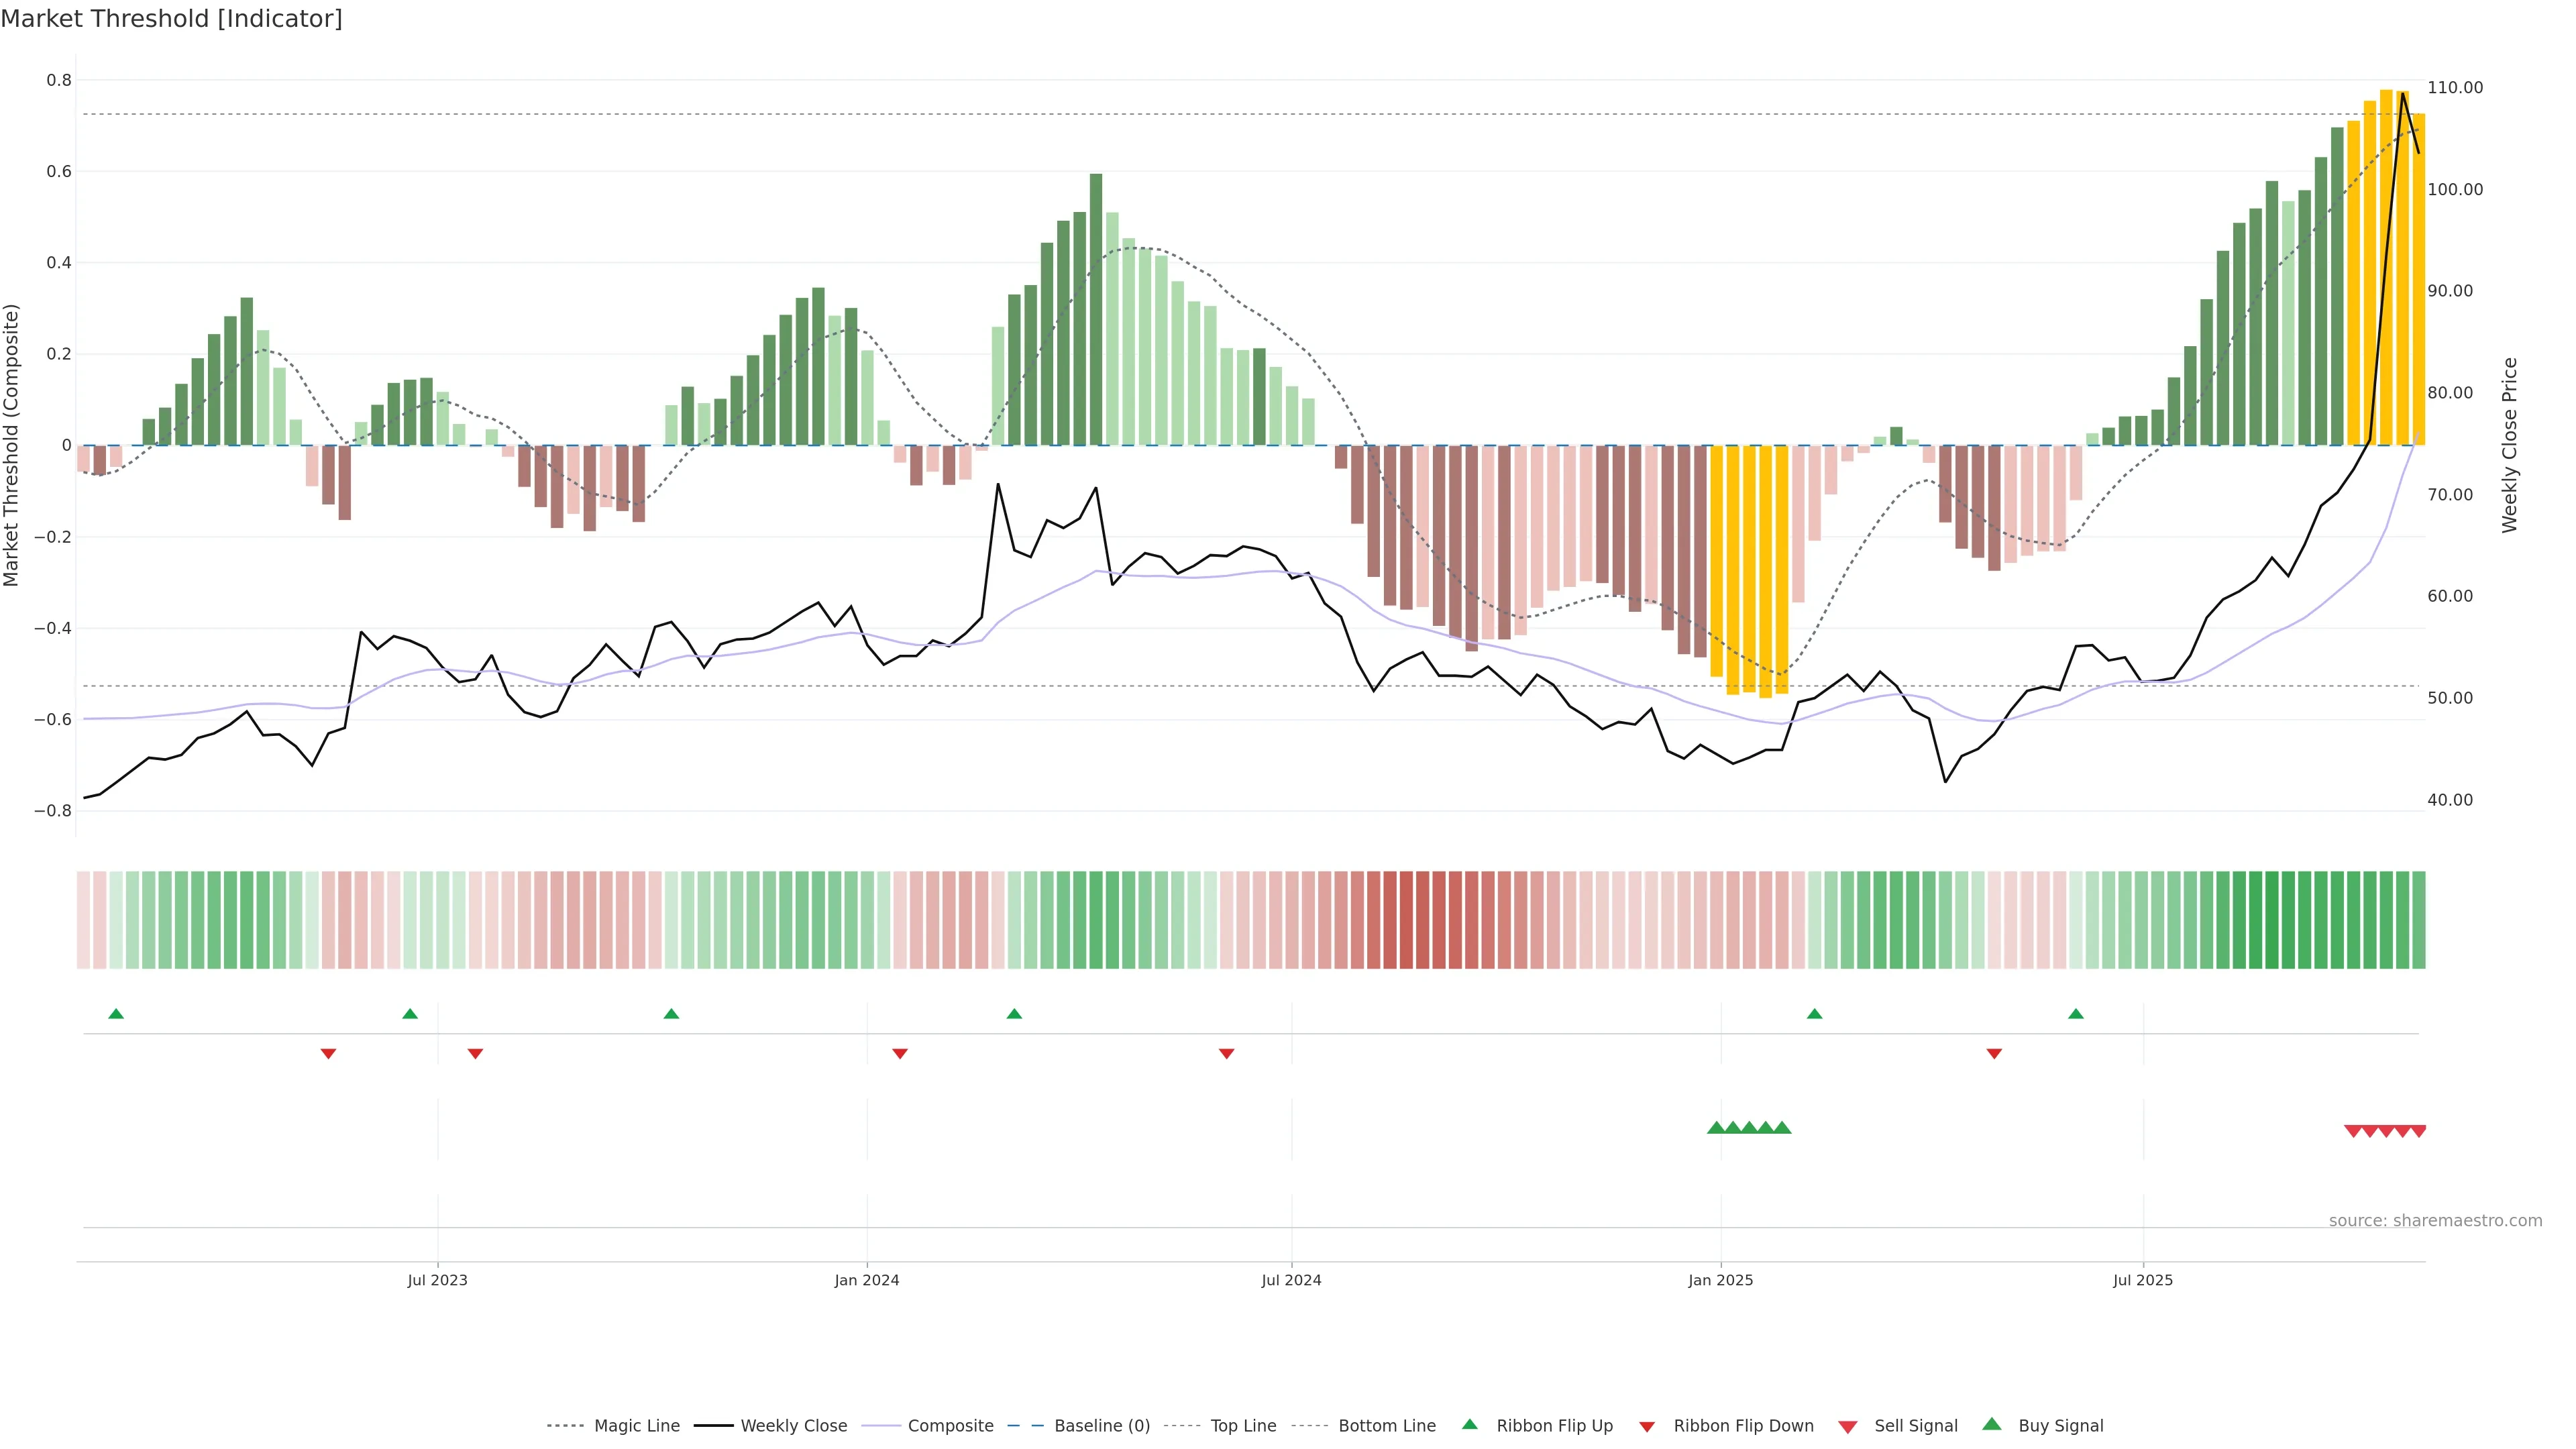Hide the Composite line via legend
2576x1449 pixels.
coord(950,1426)
